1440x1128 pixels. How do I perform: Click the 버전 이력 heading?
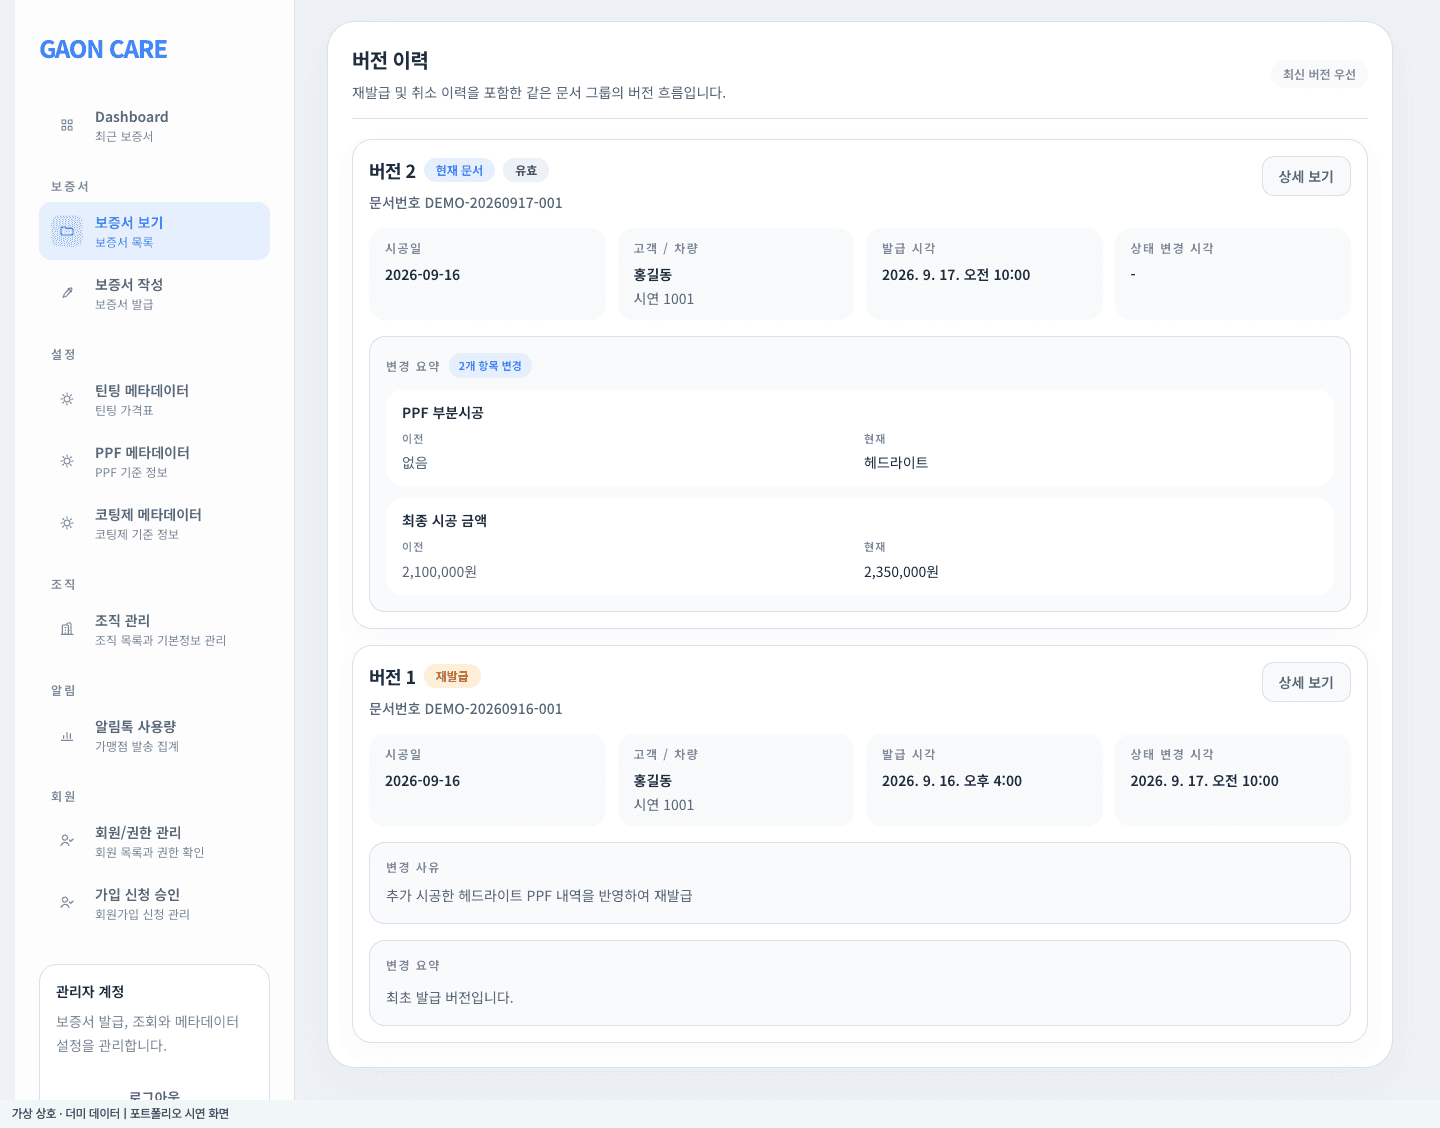pos(390,60)
